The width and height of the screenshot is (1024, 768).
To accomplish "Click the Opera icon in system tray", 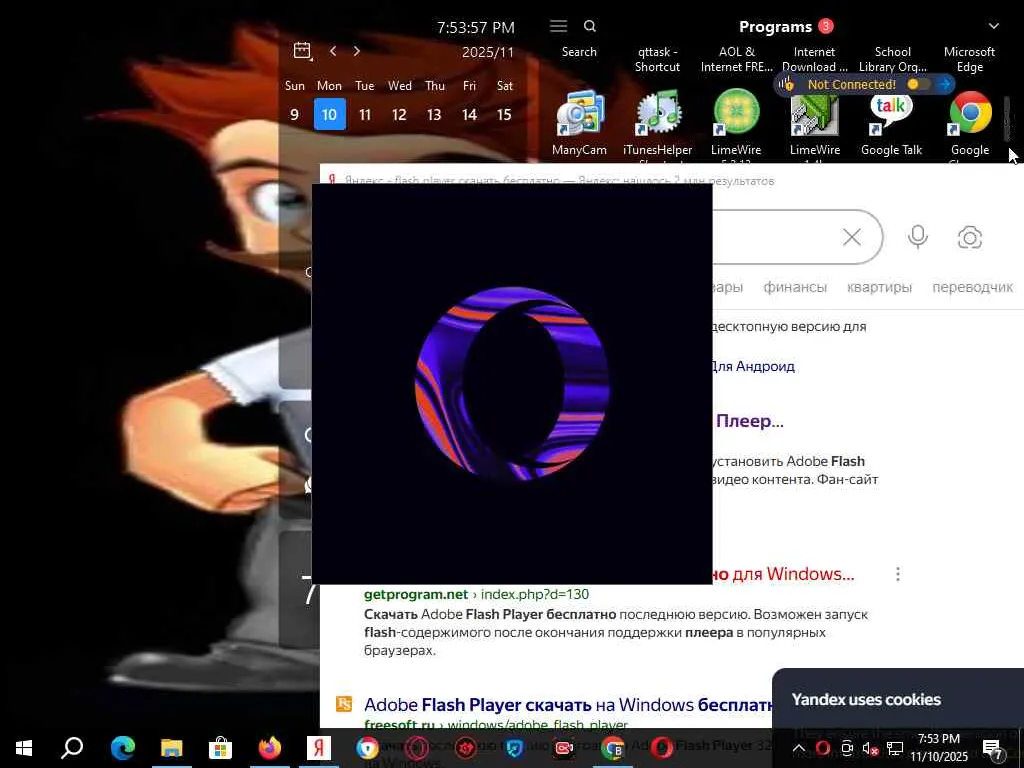I will [823, 748].
